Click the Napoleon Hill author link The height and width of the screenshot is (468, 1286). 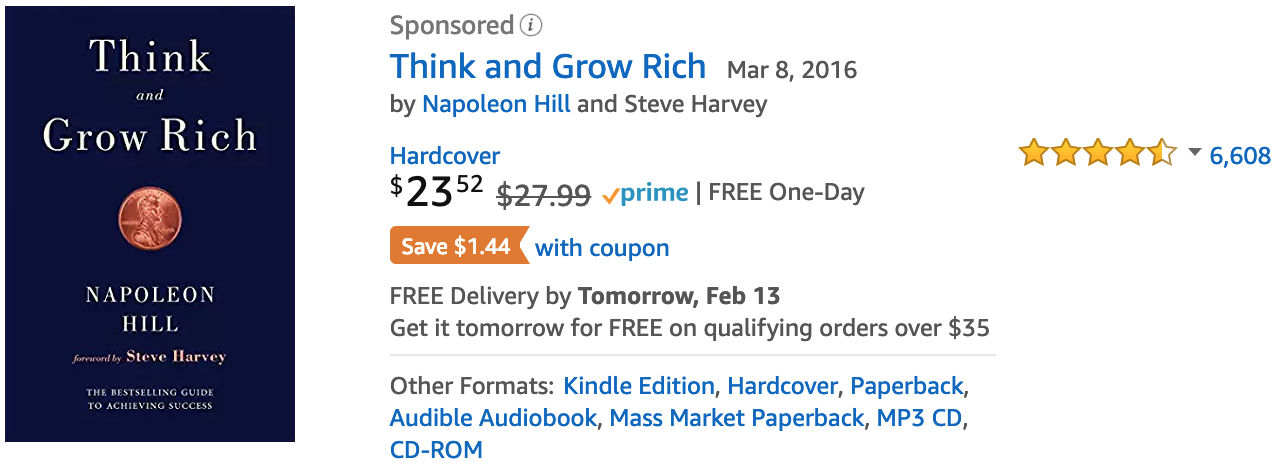click(496, 104)
